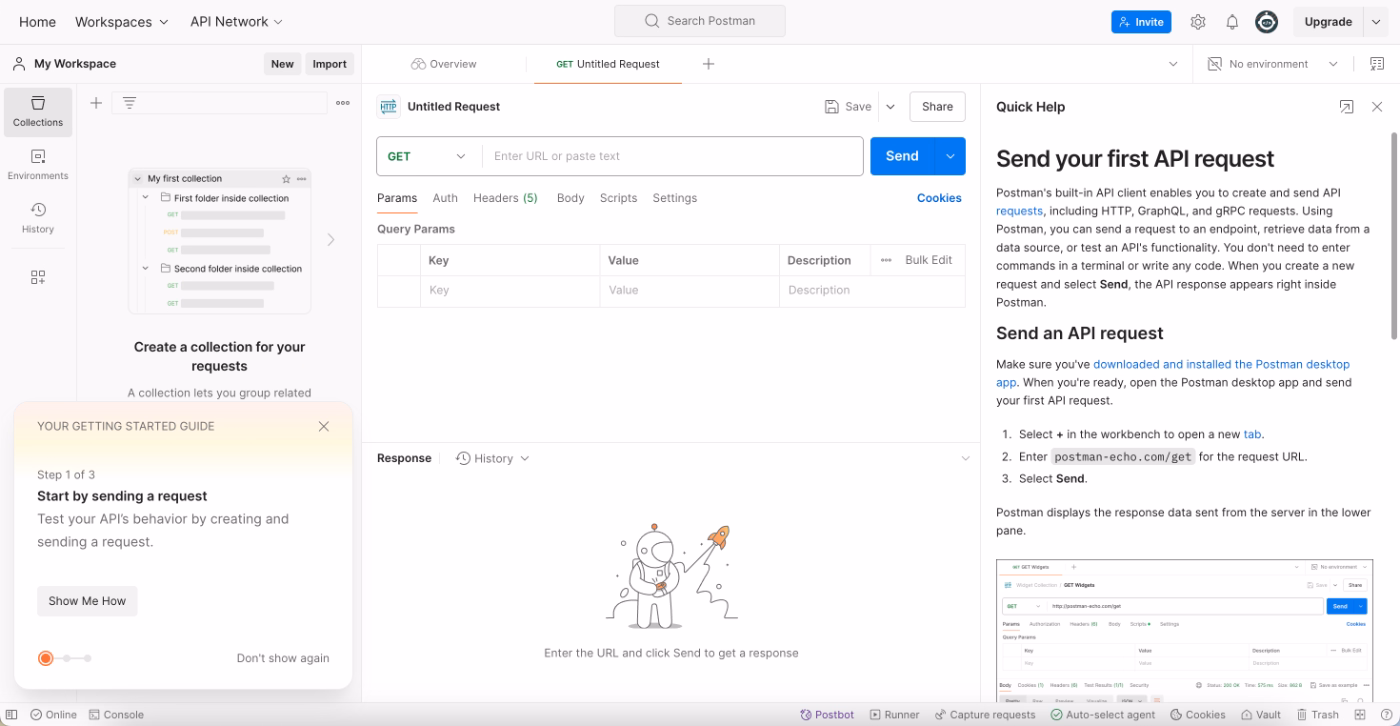Open the No environment selector
Screen dimensions: 1400x726
(x=1270, y=63)
